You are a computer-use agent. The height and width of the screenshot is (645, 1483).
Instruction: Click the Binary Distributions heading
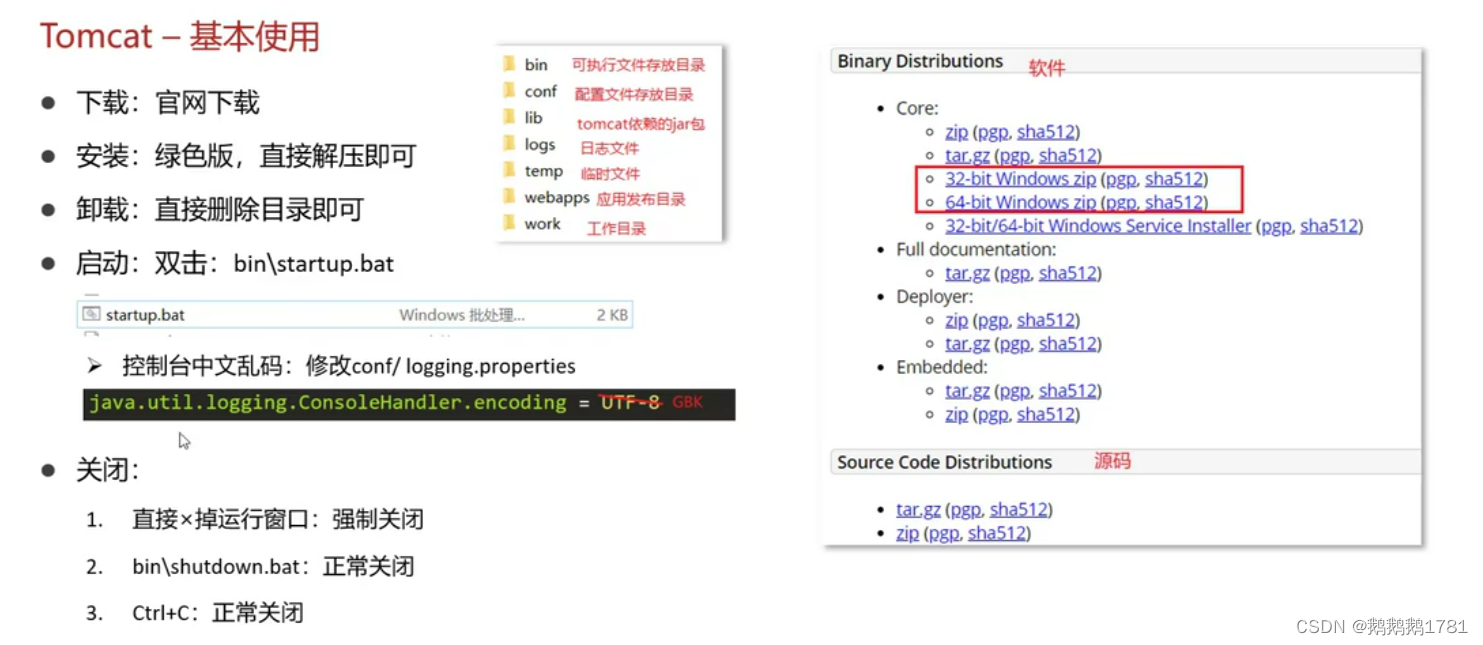[x=920, y=61]
